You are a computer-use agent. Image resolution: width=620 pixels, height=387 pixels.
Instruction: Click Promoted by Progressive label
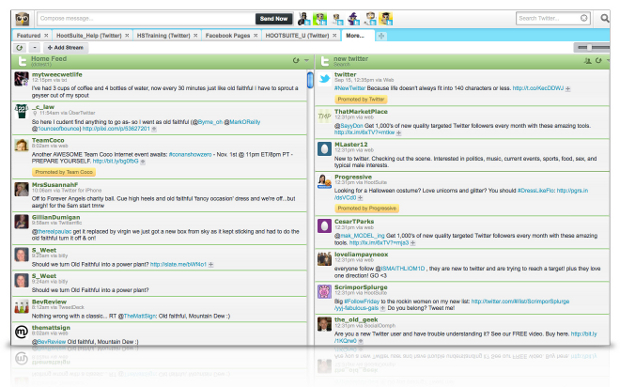(367, 208)
